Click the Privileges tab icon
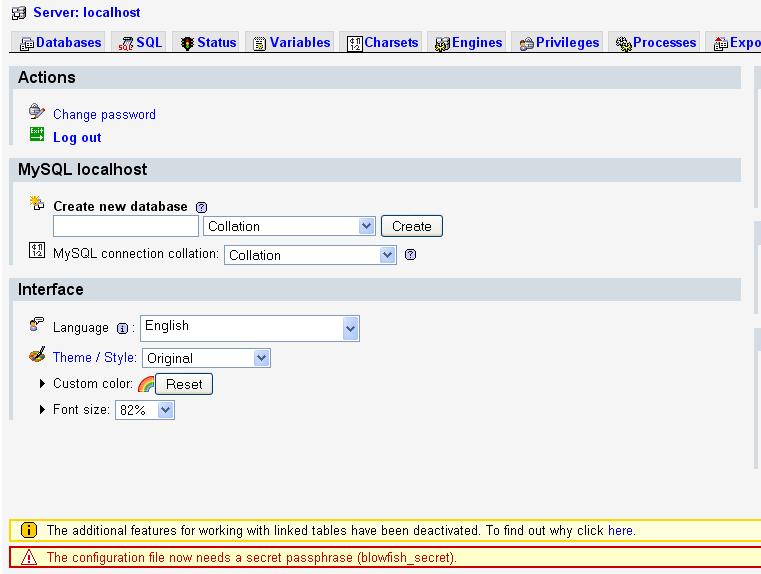 pyautogui.click(x=527, y=44)
